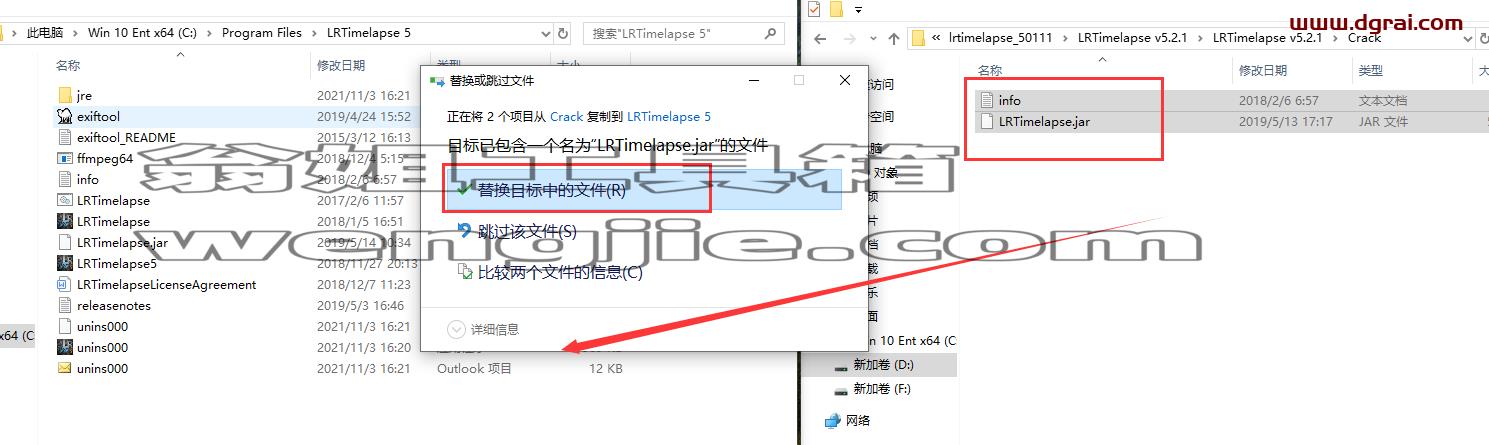Sort left window by 名称 column

tap(68, 65)
